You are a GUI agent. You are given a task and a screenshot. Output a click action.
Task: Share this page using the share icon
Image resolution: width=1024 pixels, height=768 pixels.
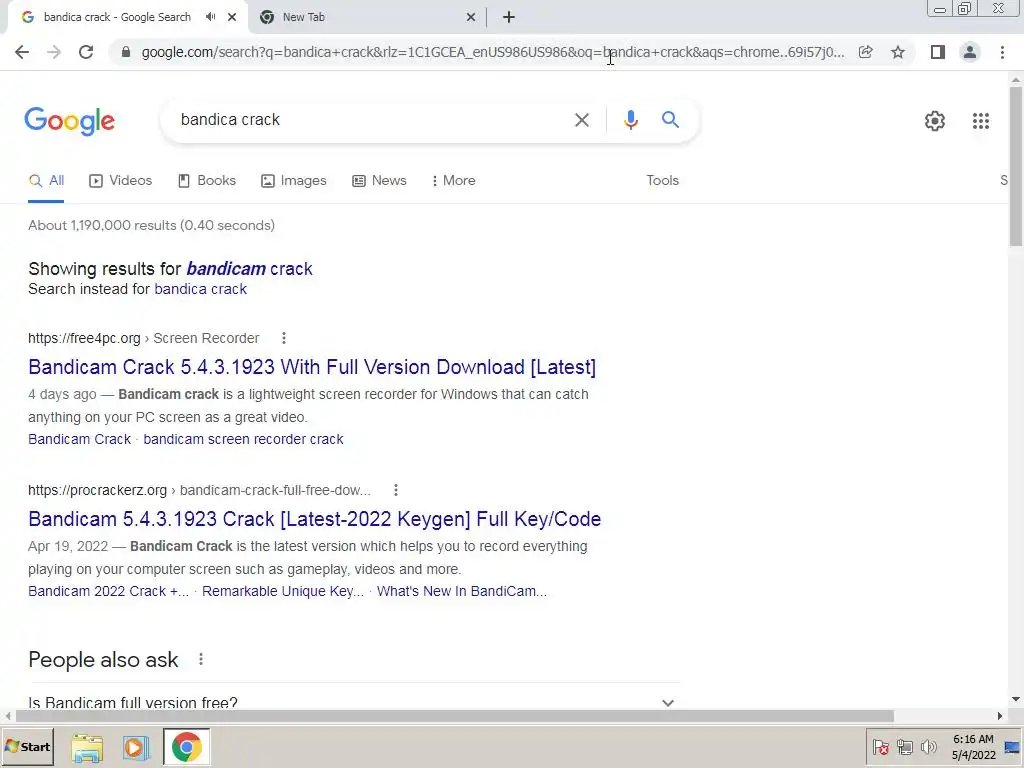point(865,52)
